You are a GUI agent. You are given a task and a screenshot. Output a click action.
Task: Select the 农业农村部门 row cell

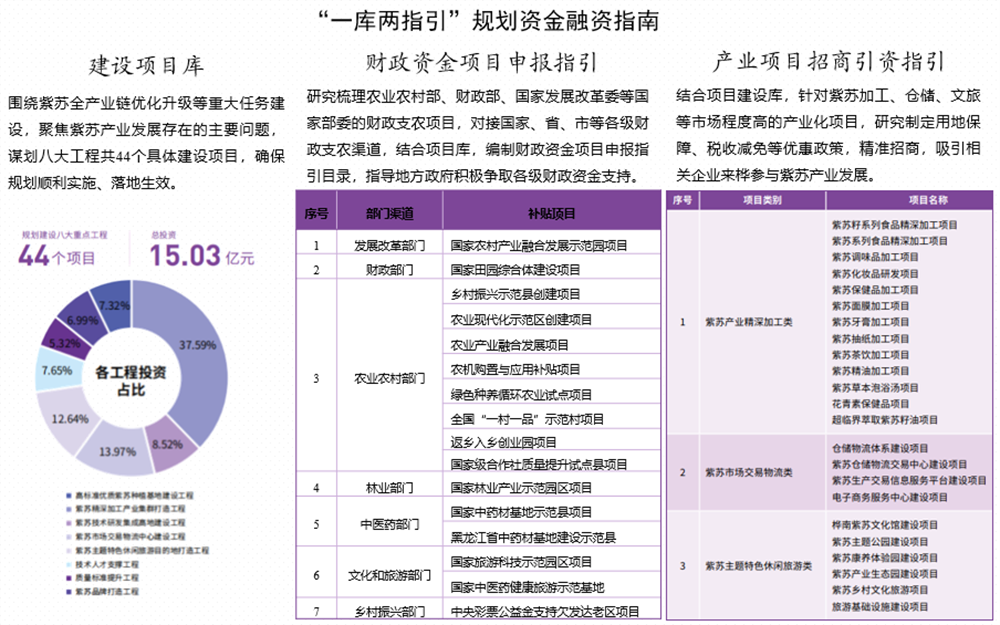tap(390, 379)
